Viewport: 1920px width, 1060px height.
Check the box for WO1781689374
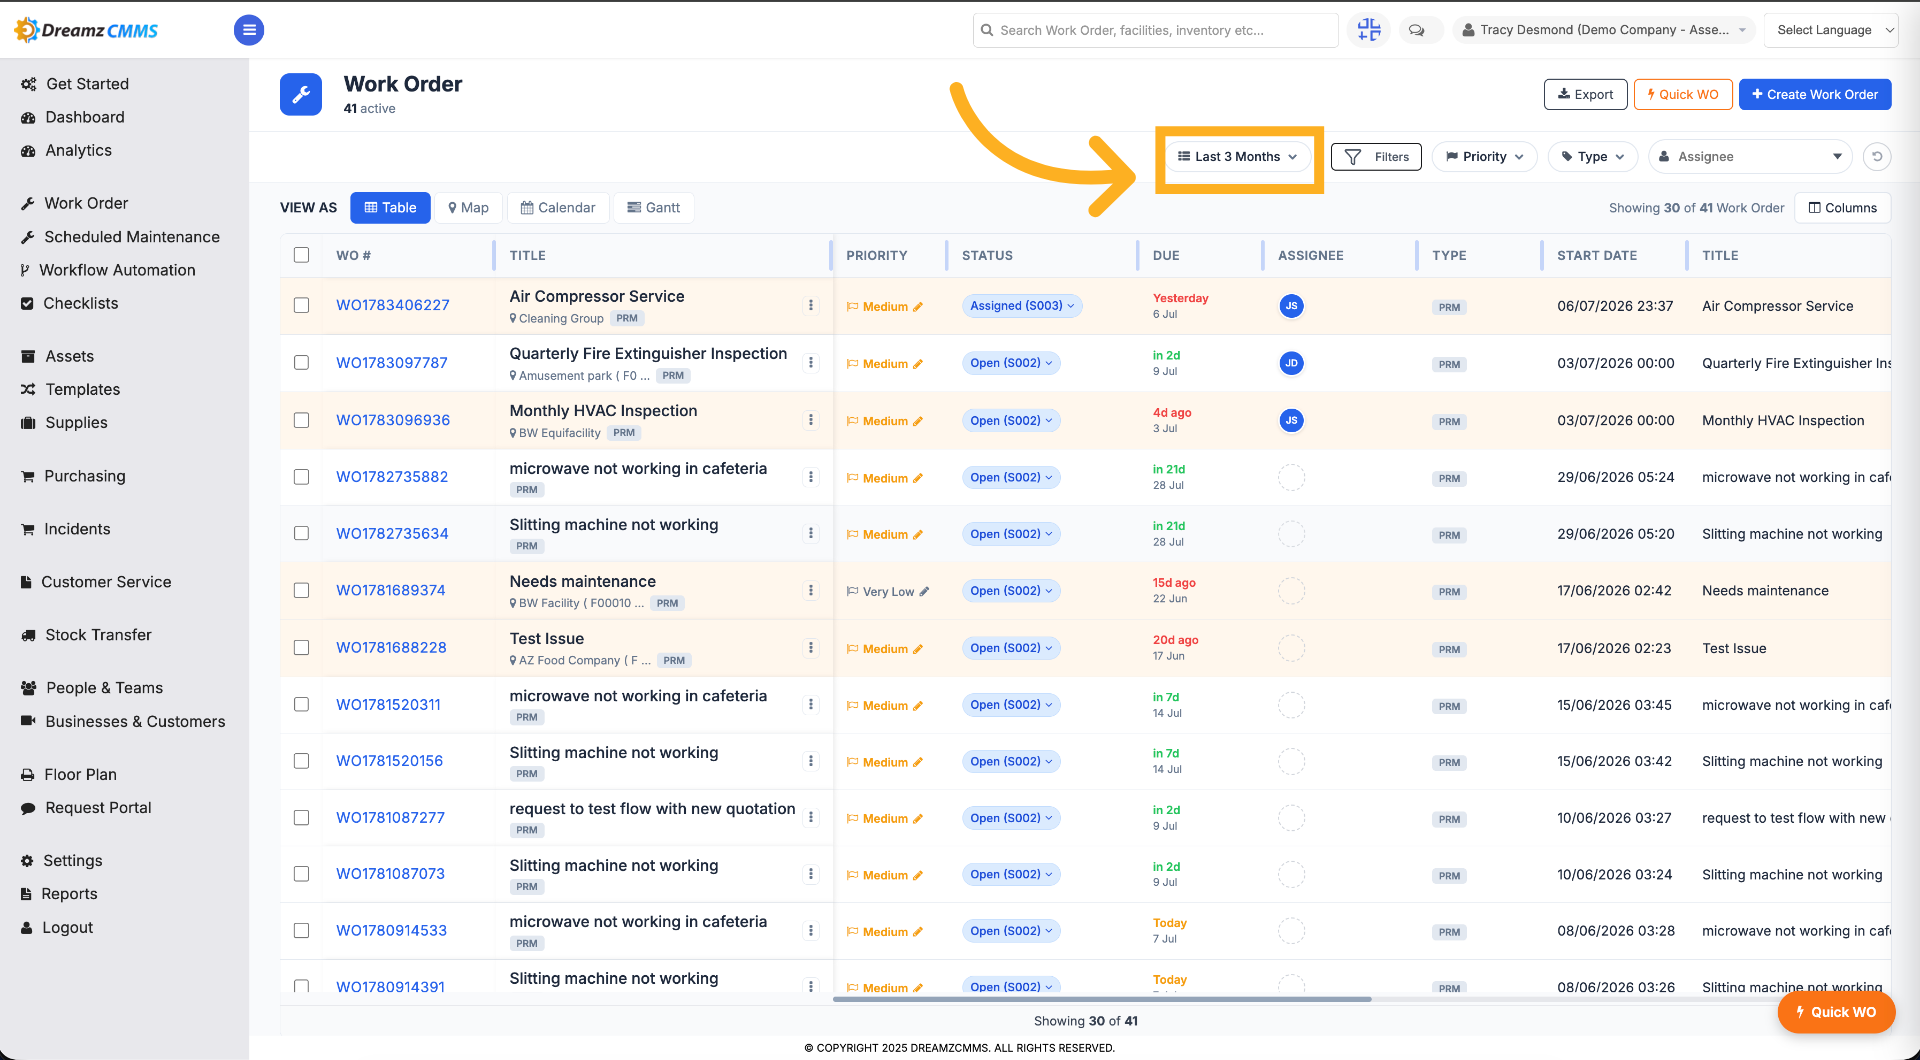coord(301,590)
